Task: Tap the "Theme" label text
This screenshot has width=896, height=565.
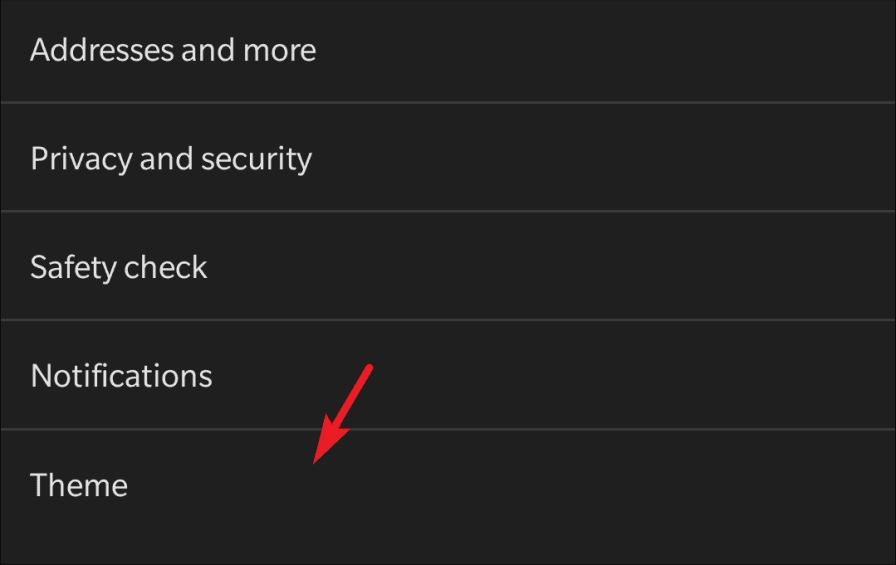Action: pyautogui.click(x=79, y=486)
